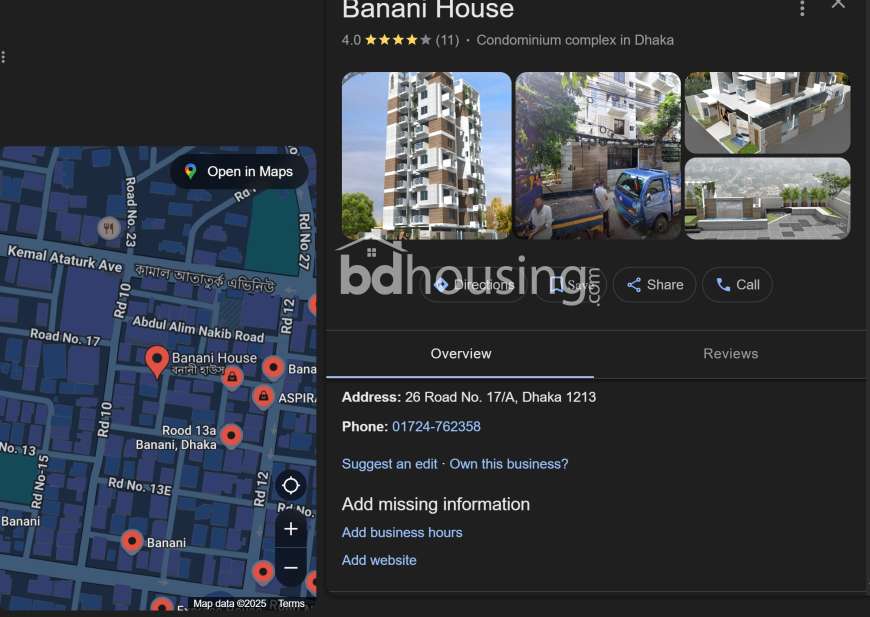Viewport: 870px width, 617px height.
Task: Open the left-edge vertical dots menu
Action: (x=3, y=57)
